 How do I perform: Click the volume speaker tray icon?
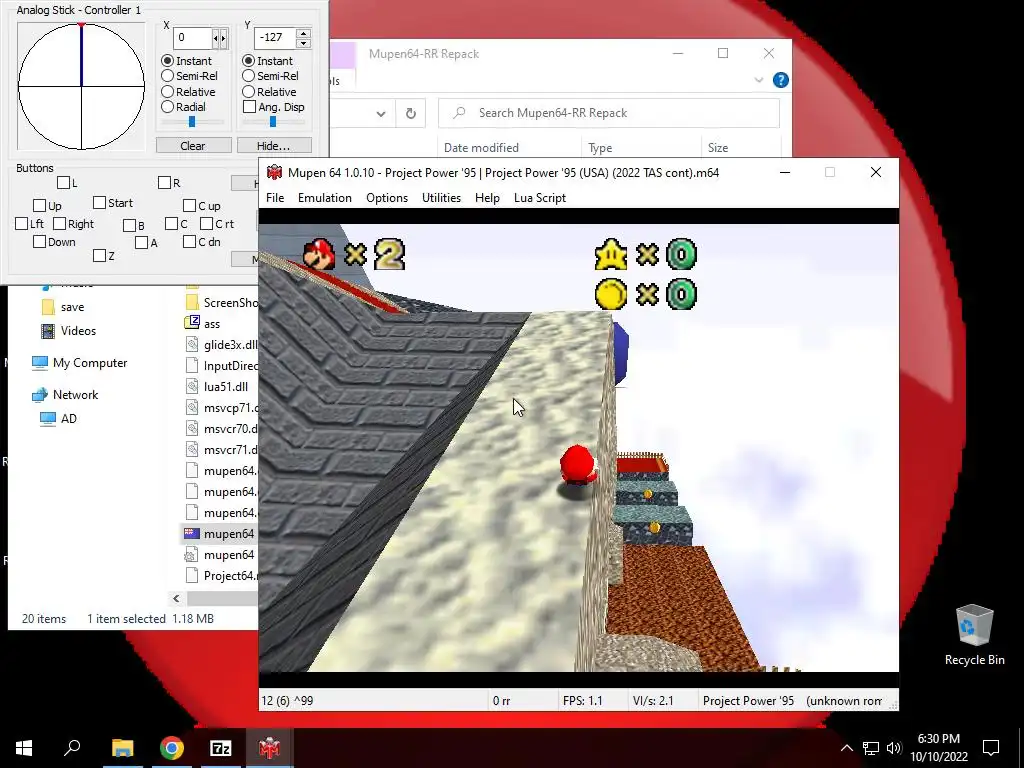894,748
